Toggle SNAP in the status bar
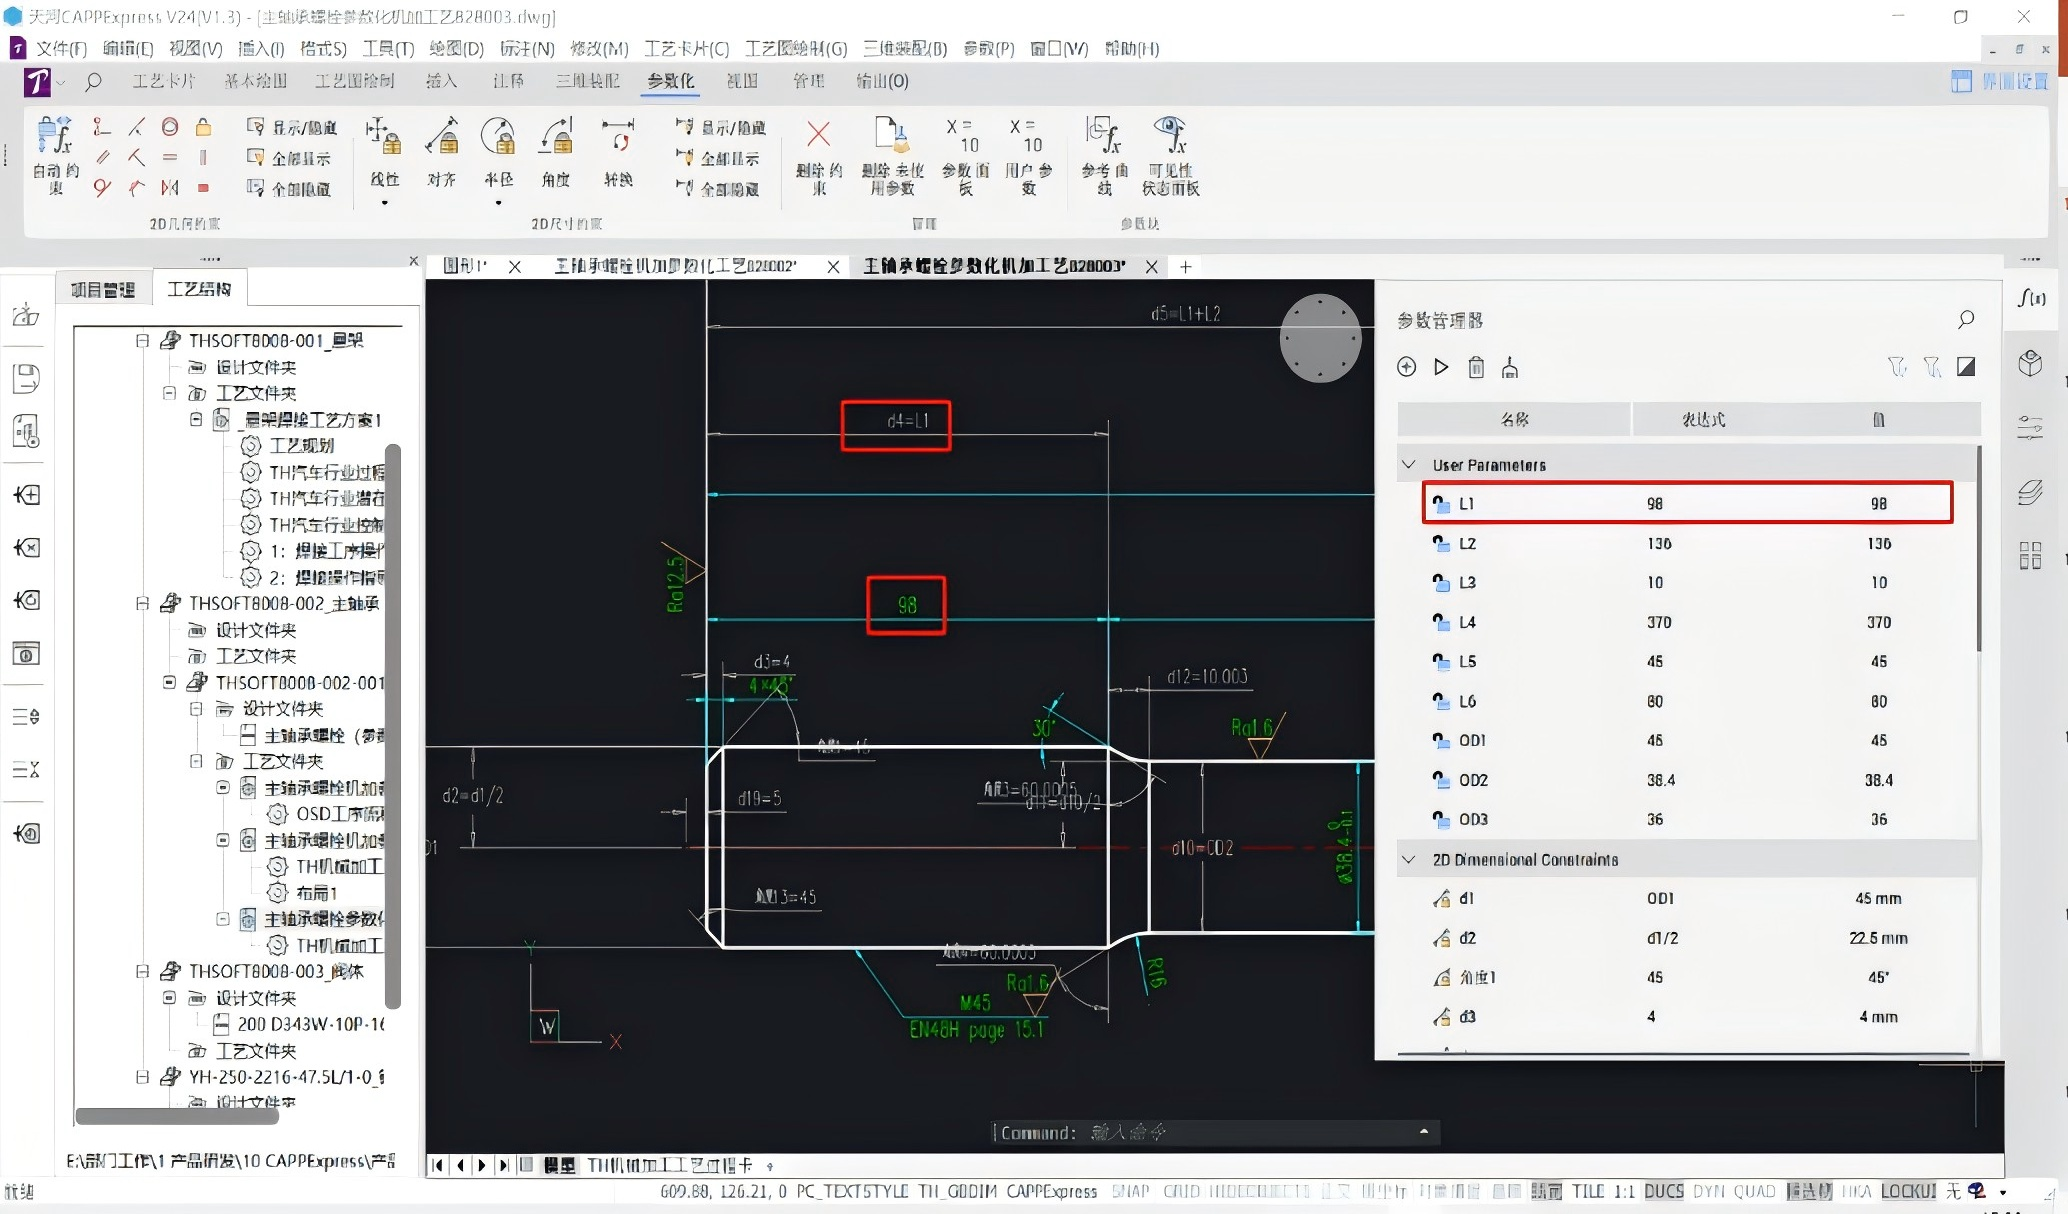 pyautogui.click(x=1130, y=1191)
